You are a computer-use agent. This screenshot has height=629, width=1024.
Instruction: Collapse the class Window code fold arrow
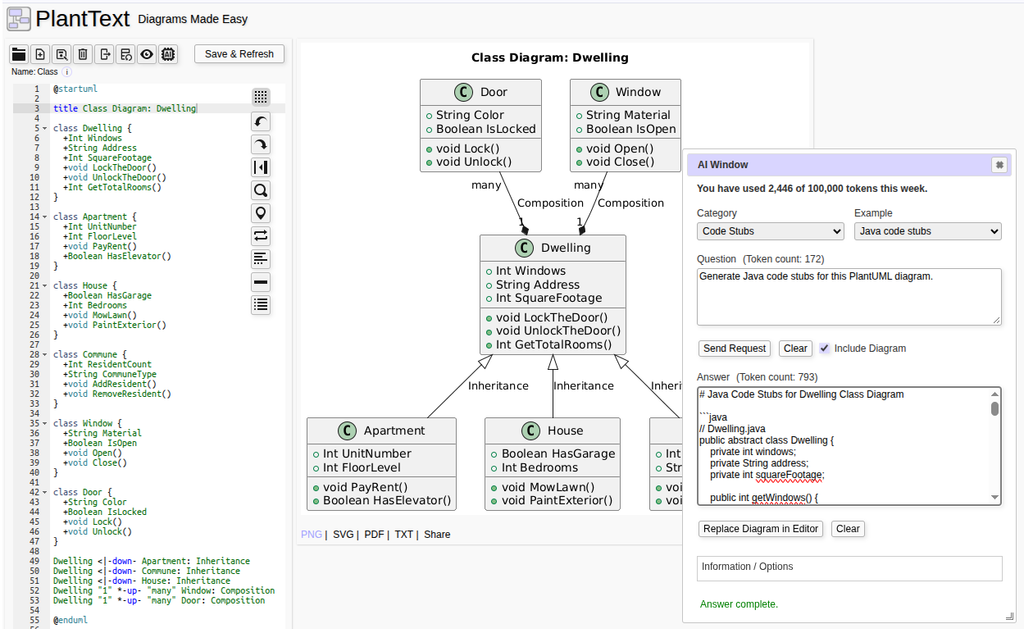tap(44, 424)
